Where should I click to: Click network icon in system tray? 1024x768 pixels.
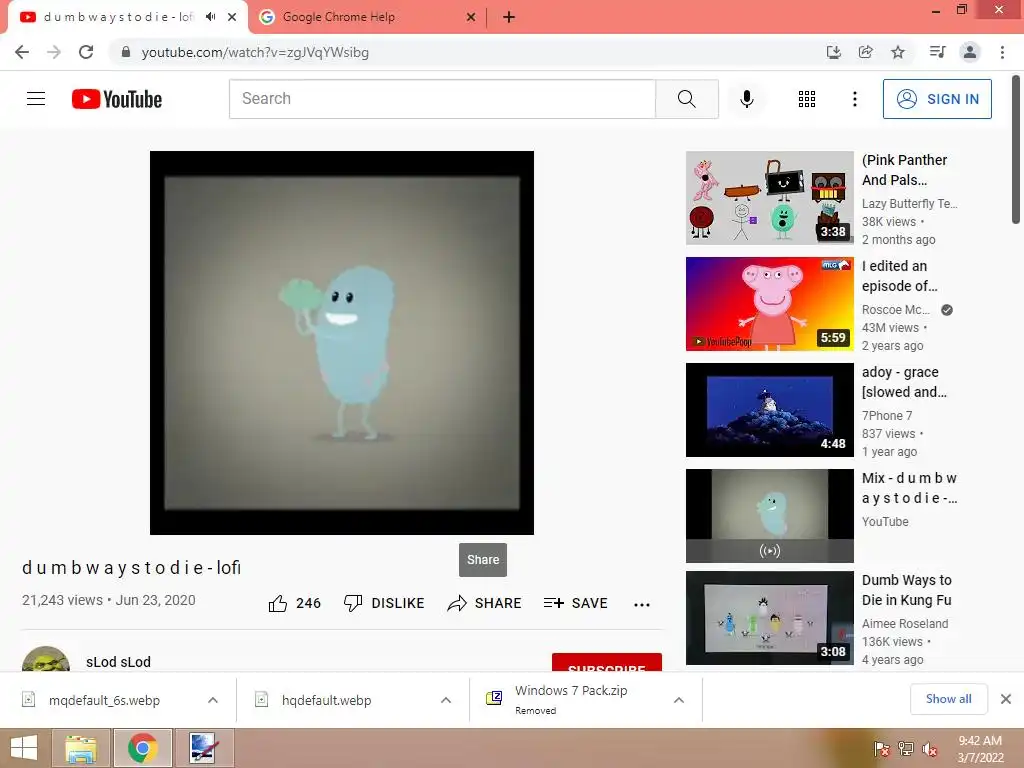[x=905, y=748]
